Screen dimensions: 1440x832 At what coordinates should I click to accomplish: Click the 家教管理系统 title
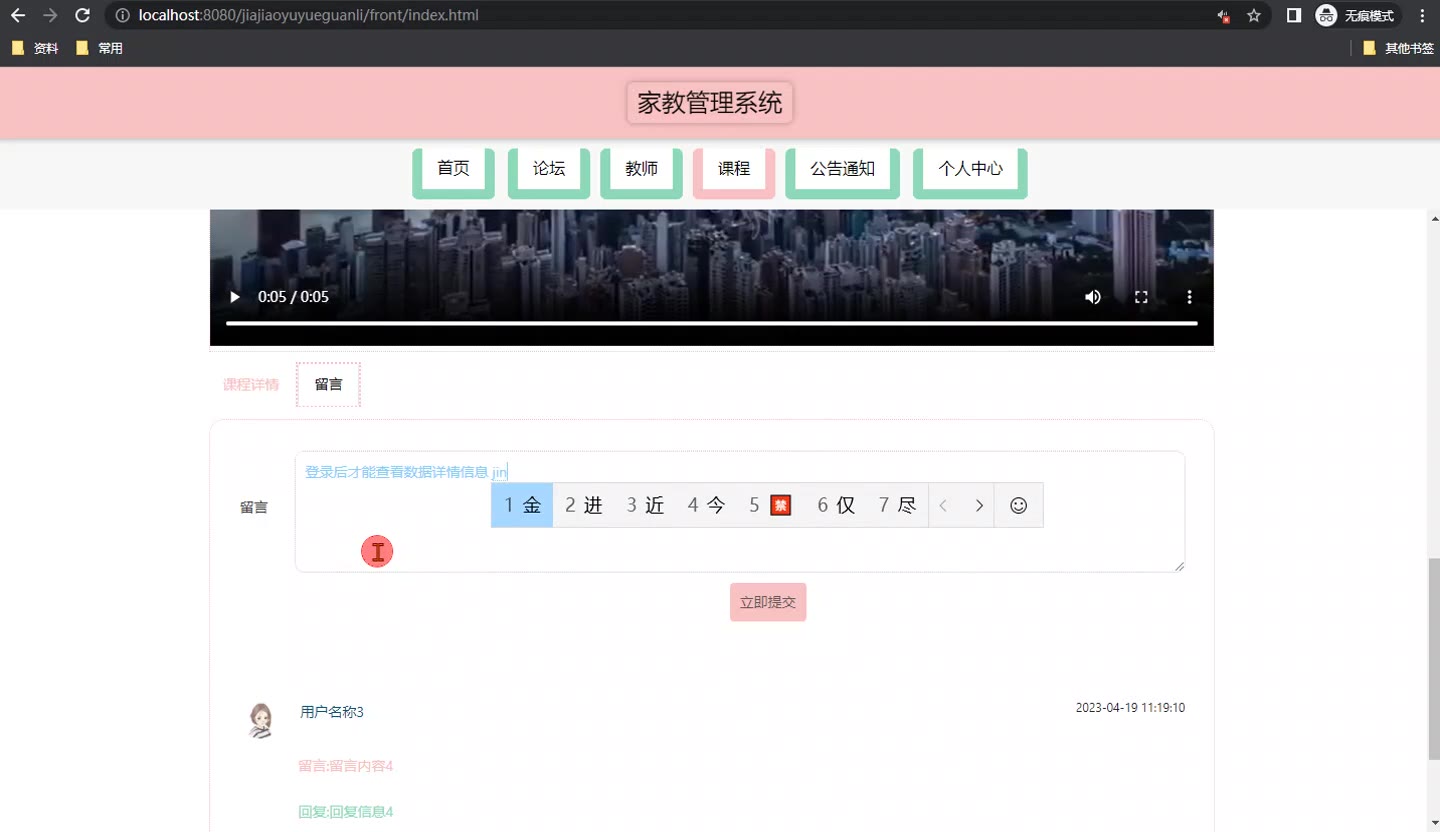click(x=710, y=103)
